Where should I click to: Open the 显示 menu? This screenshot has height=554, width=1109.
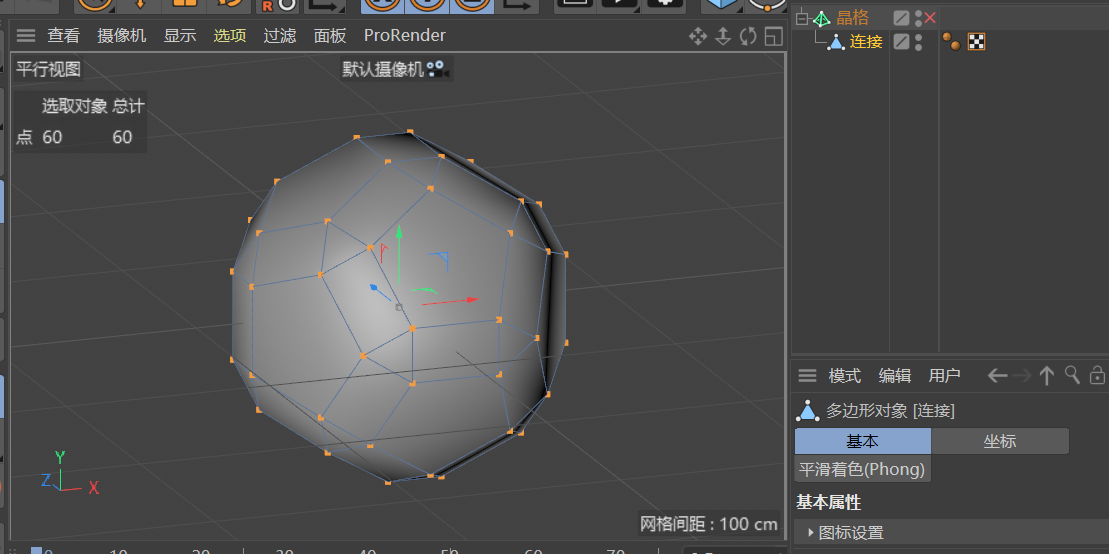[x=180, y=35]
